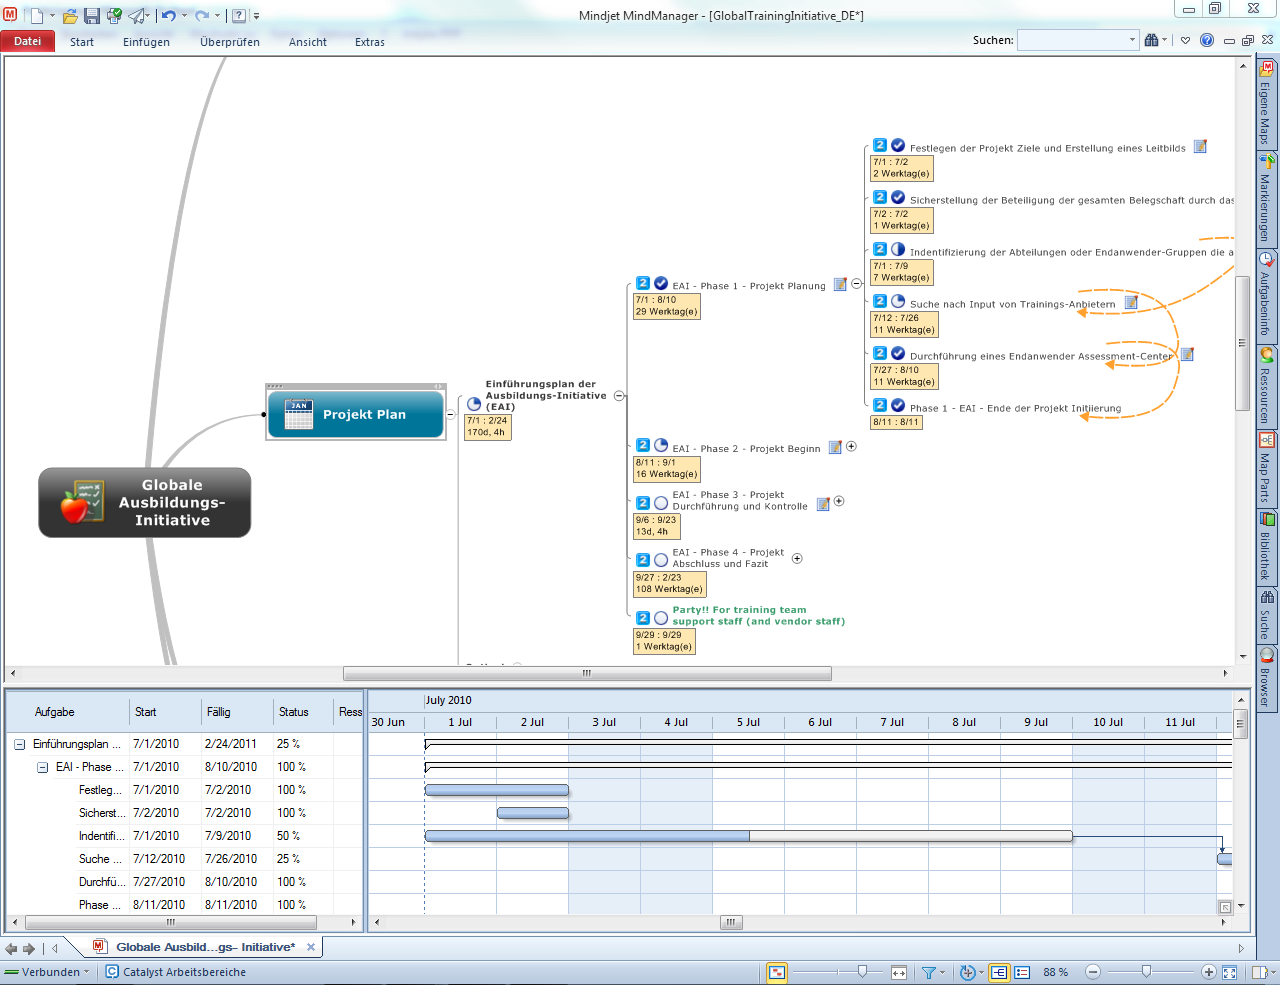Click the binoculars search icon

click(1152, 40)
